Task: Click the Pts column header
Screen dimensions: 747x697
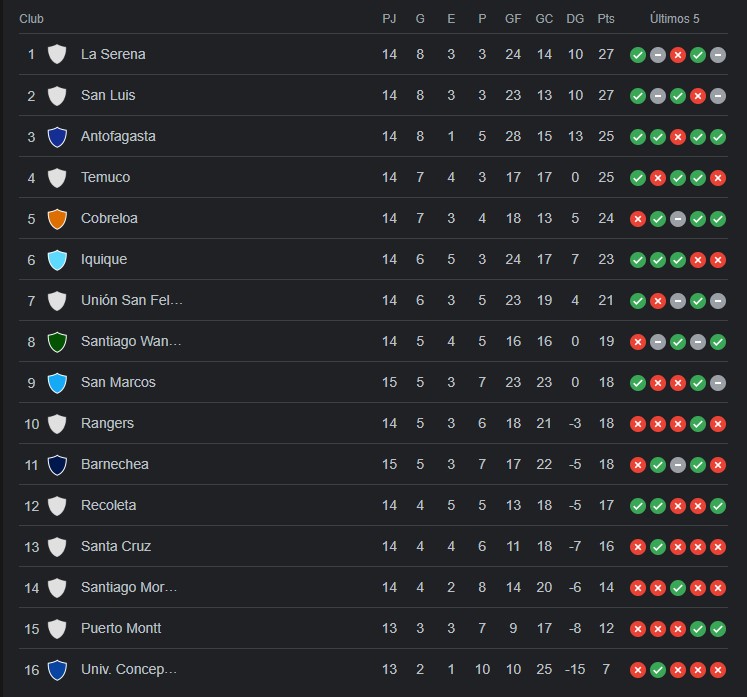Action: [606, 19]
